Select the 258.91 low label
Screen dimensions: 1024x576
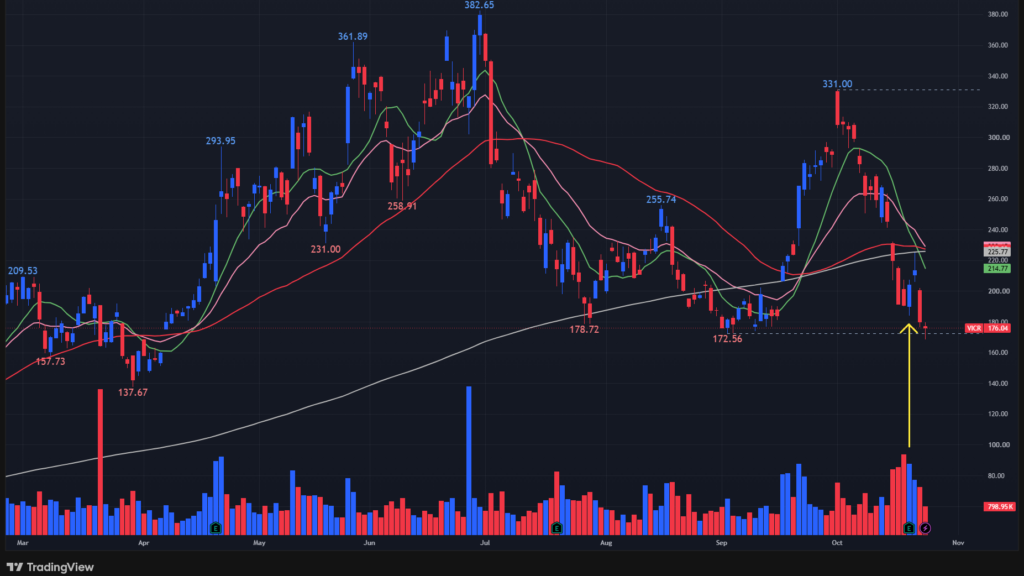click(x=402, y=206)
